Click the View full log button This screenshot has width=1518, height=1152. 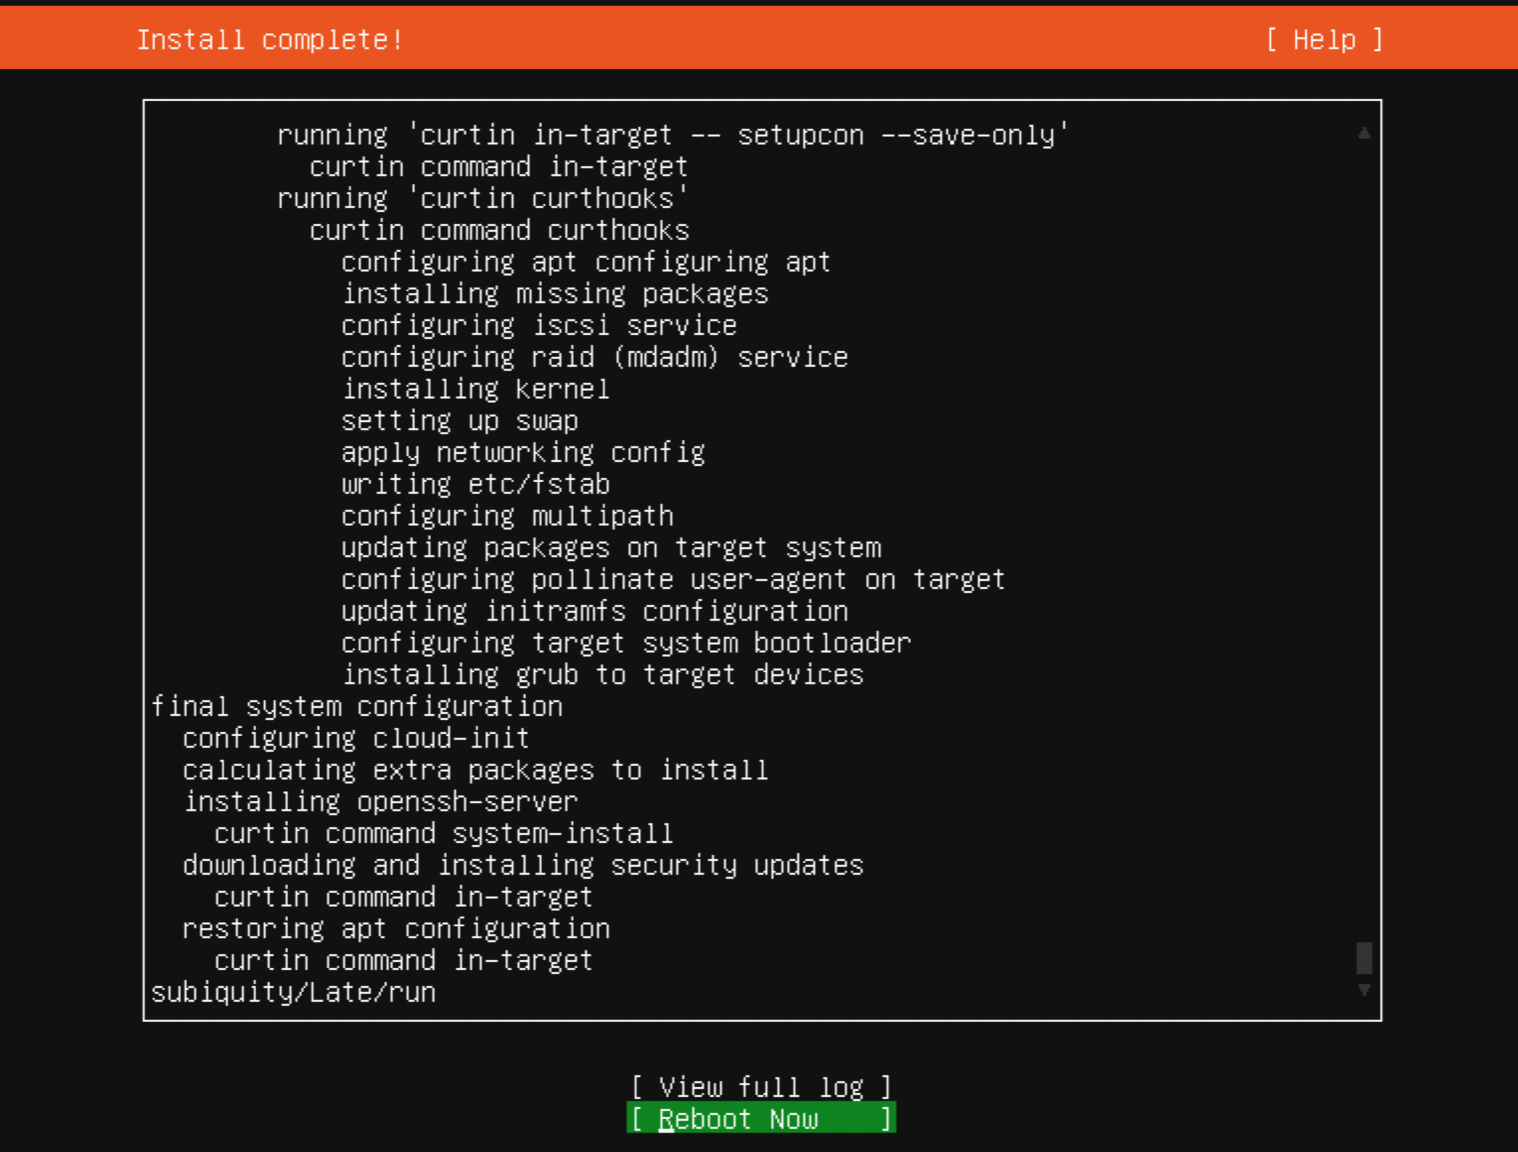click(x=761, y=1087)
